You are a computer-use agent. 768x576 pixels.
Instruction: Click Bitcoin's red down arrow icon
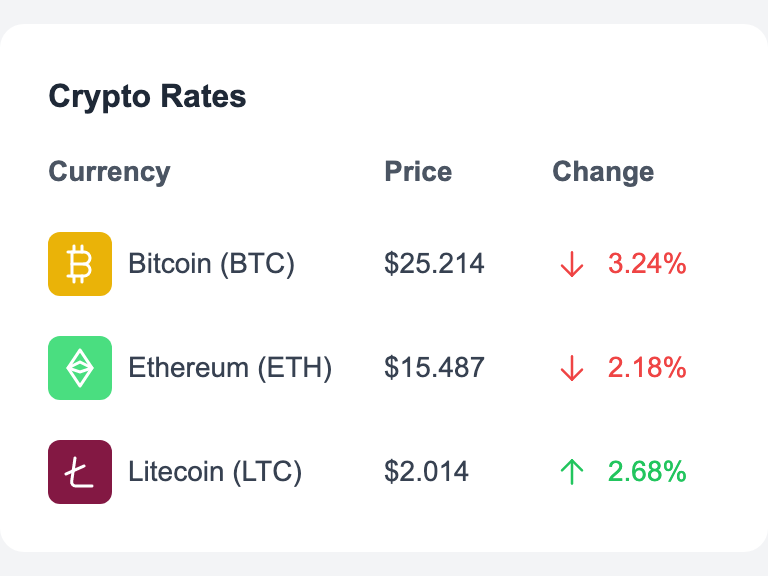pos(572,264)
